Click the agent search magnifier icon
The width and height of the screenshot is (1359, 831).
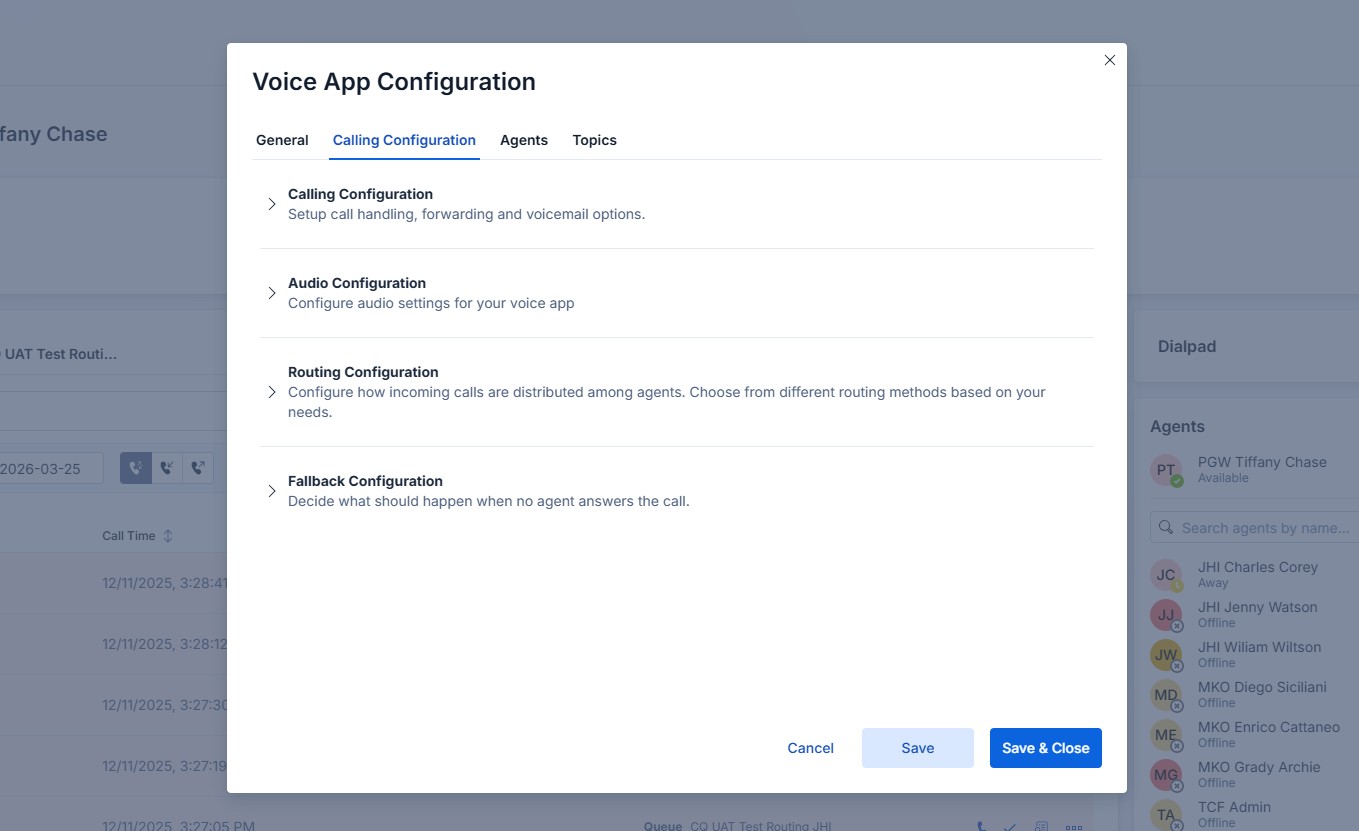tap(1166, 528)
